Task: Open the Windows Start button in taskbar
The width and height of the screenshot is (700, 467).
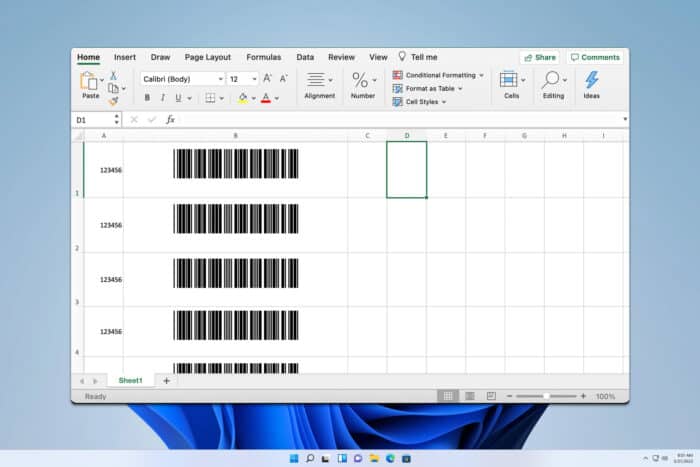Action: click(294, 459)
